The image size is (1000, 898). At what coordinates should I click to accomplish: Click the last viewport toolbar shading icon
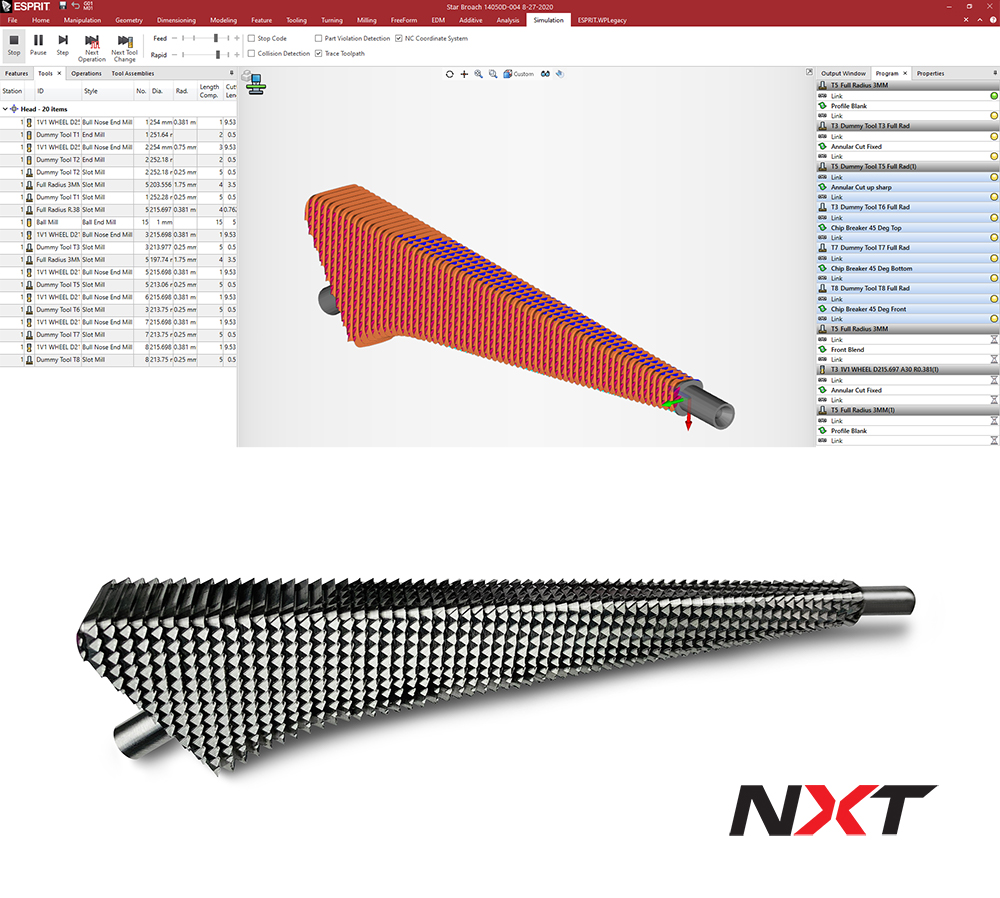[x=560, y=74]
